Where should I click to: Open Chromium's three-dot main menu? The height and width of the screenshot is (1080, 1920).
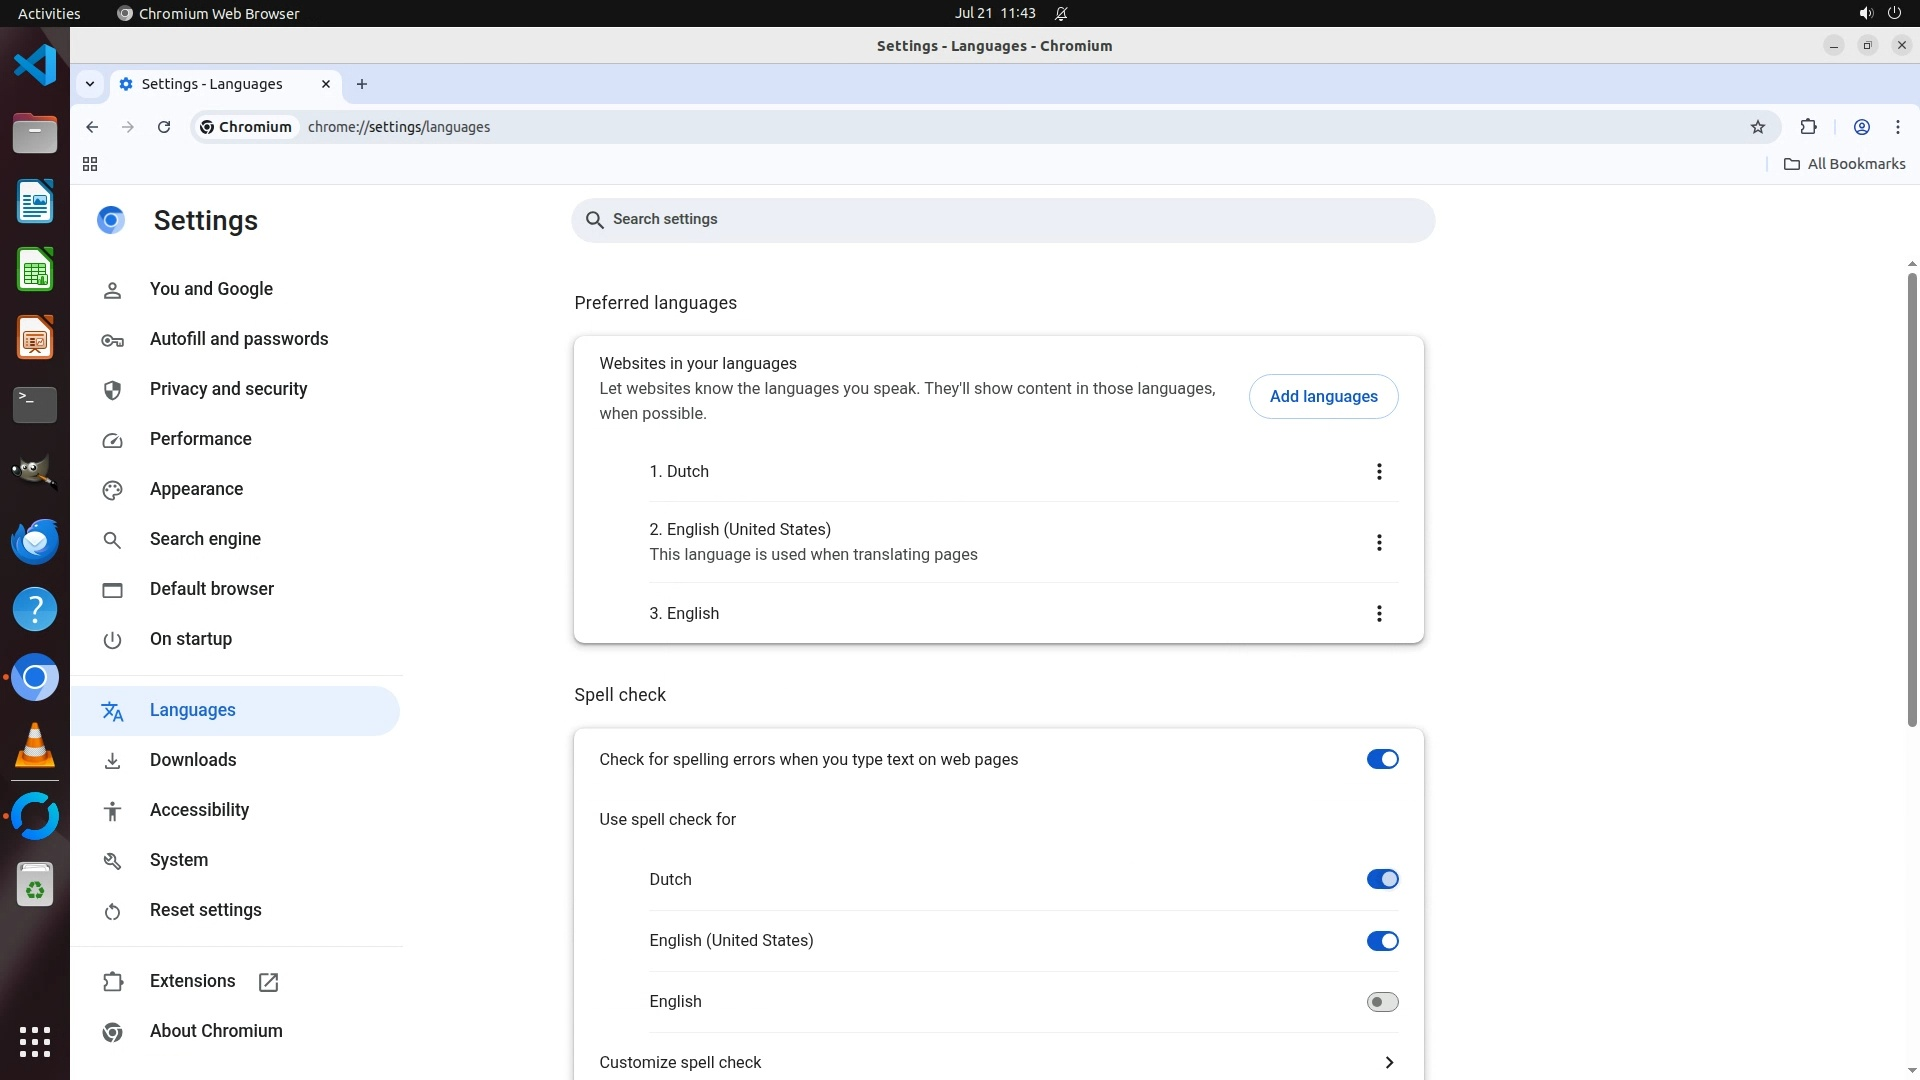(x=1897, y=127)
